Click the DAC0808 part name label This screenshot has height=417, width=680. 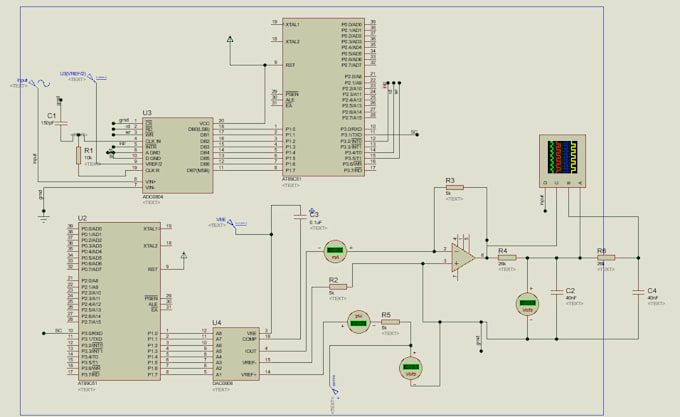[222, 384]
